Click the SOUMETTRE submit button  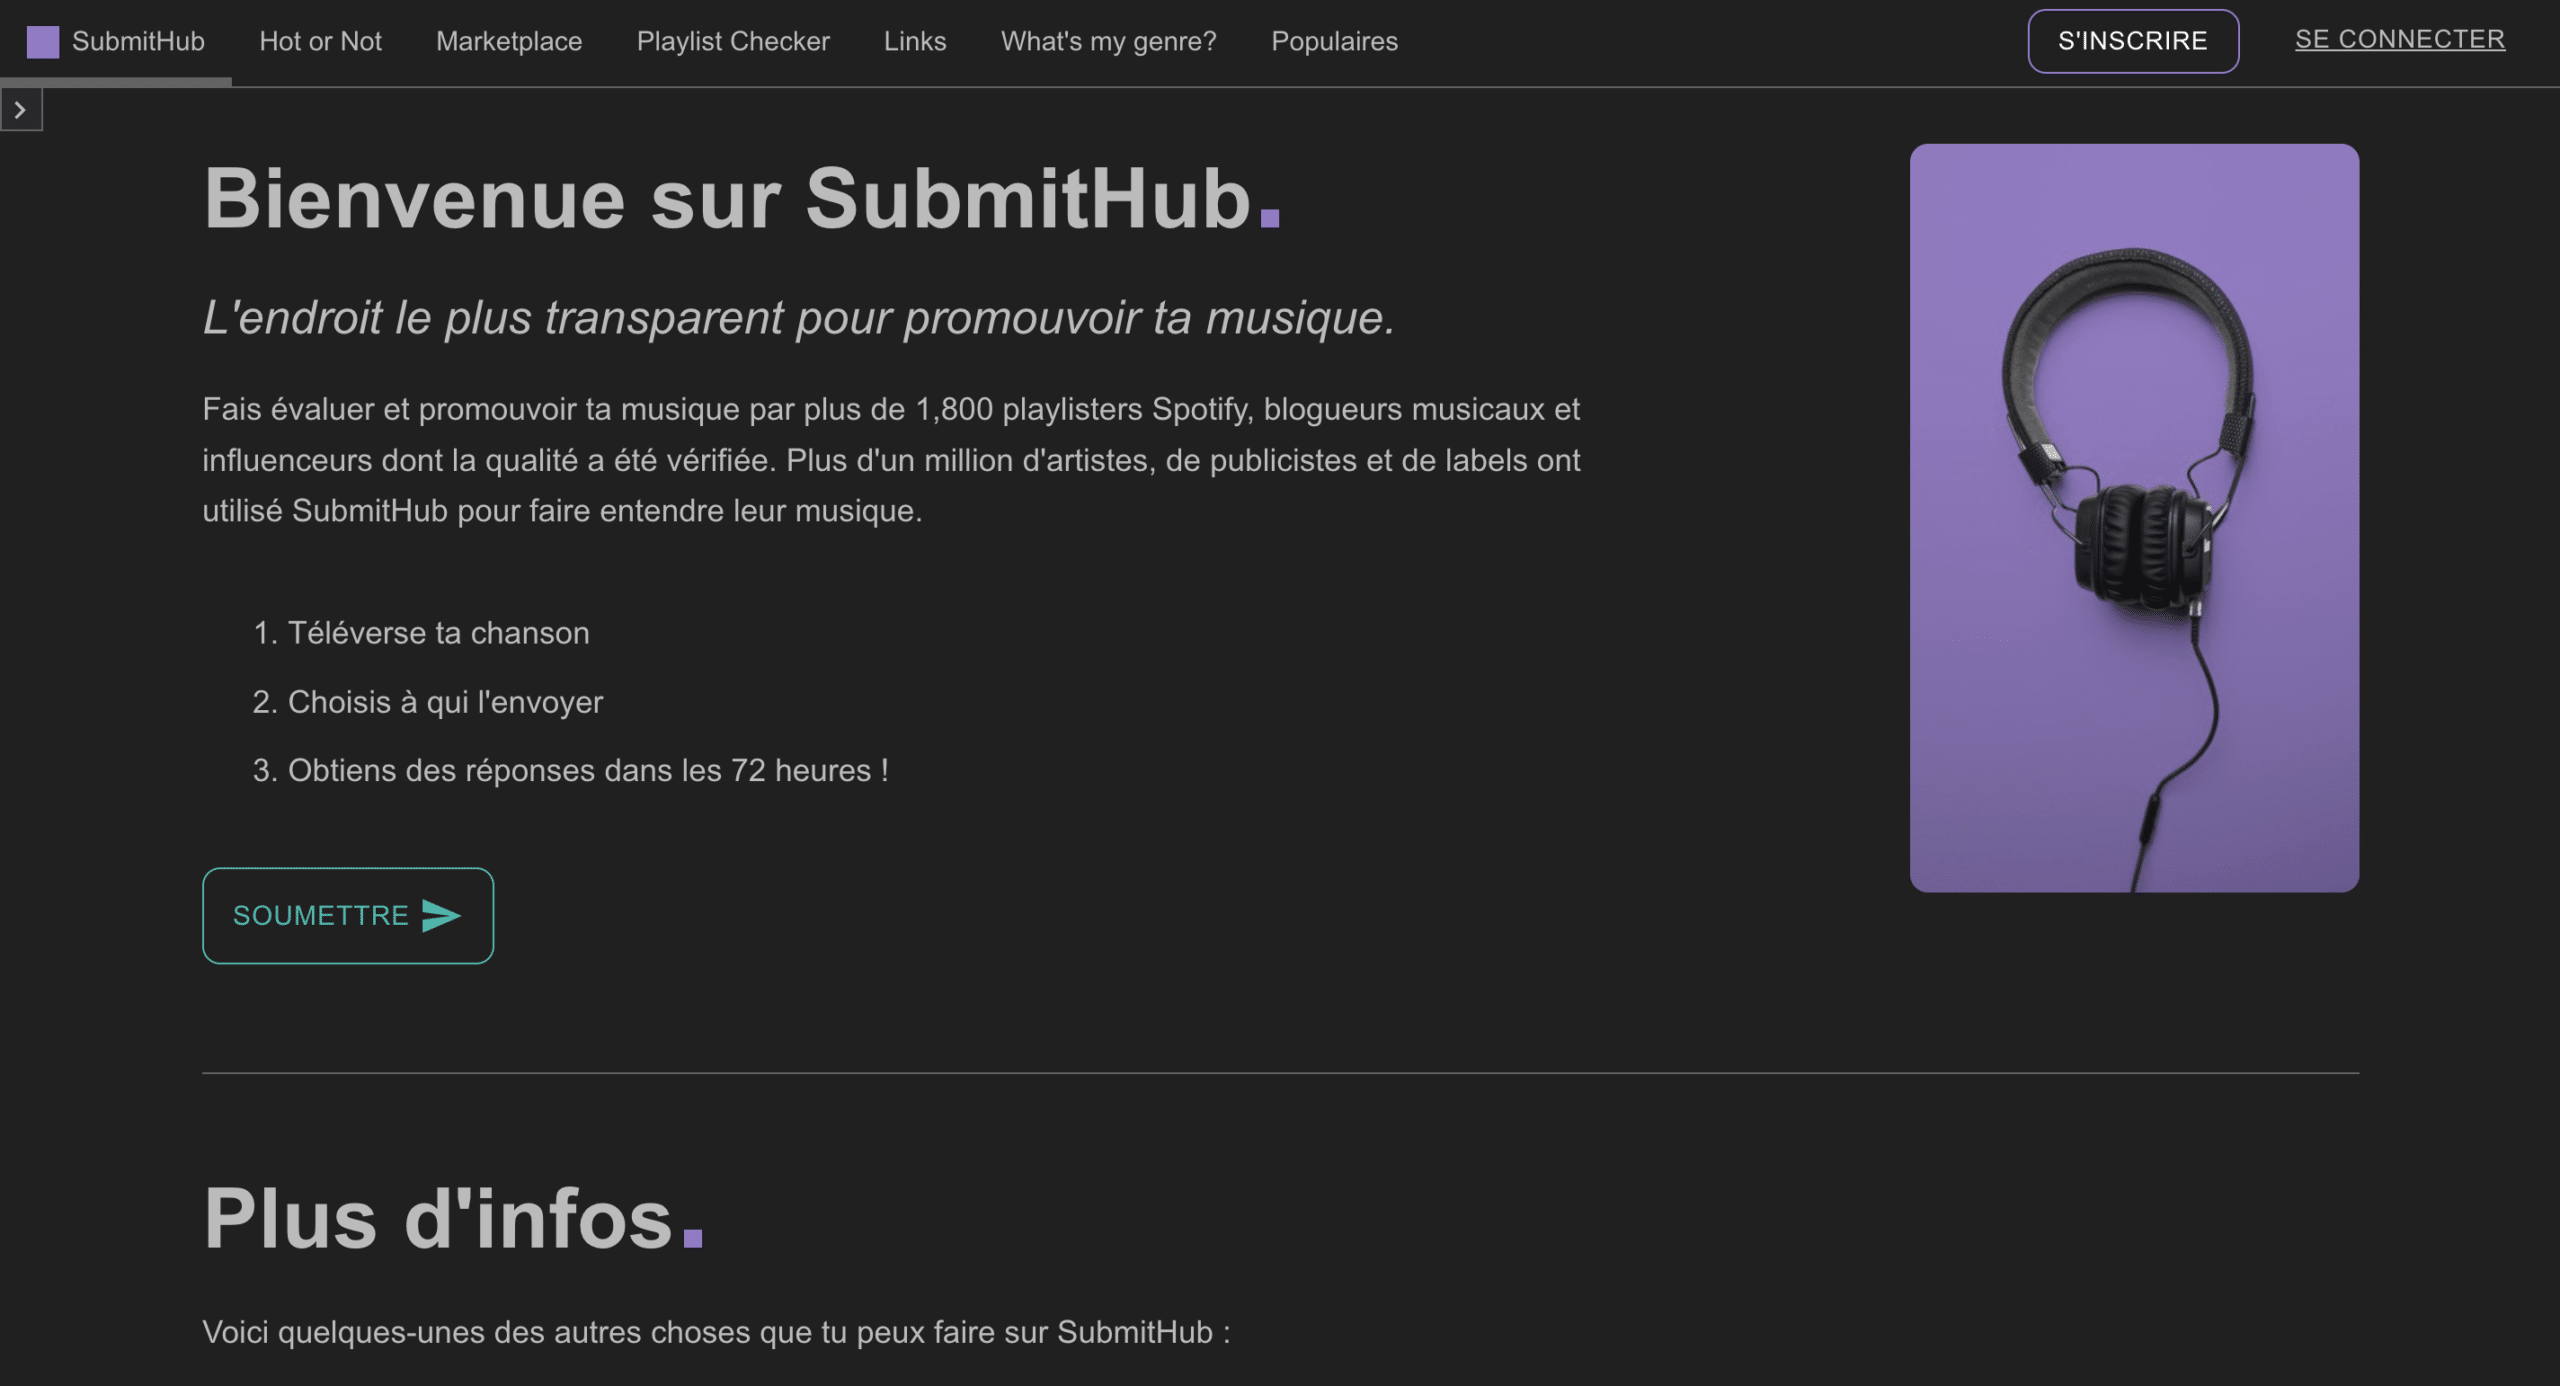pos(348,916)
